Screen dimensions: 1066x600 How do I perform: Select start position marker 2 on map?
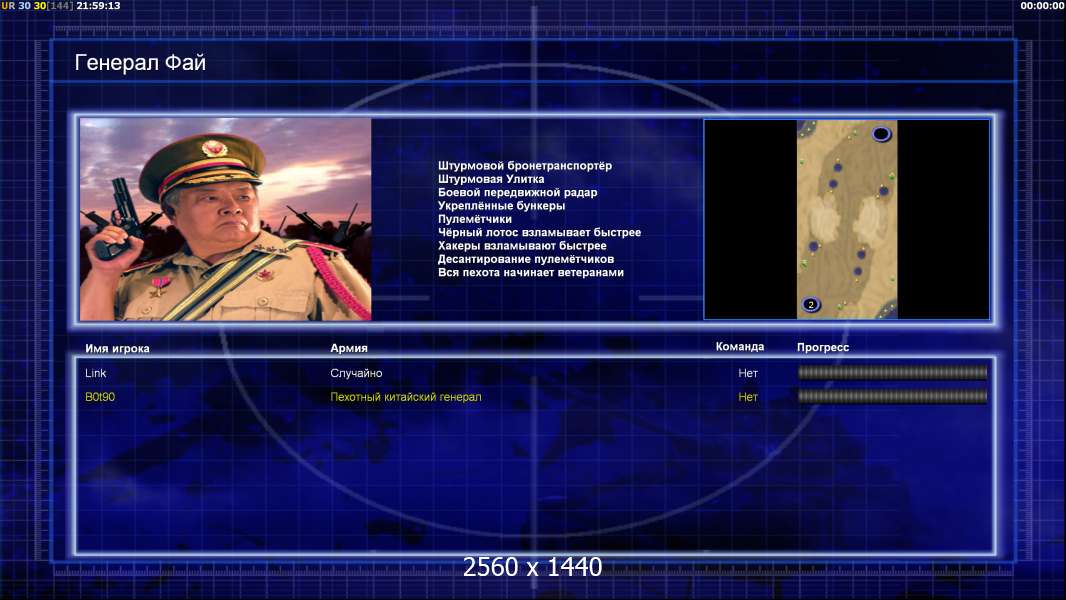[810, 304]
